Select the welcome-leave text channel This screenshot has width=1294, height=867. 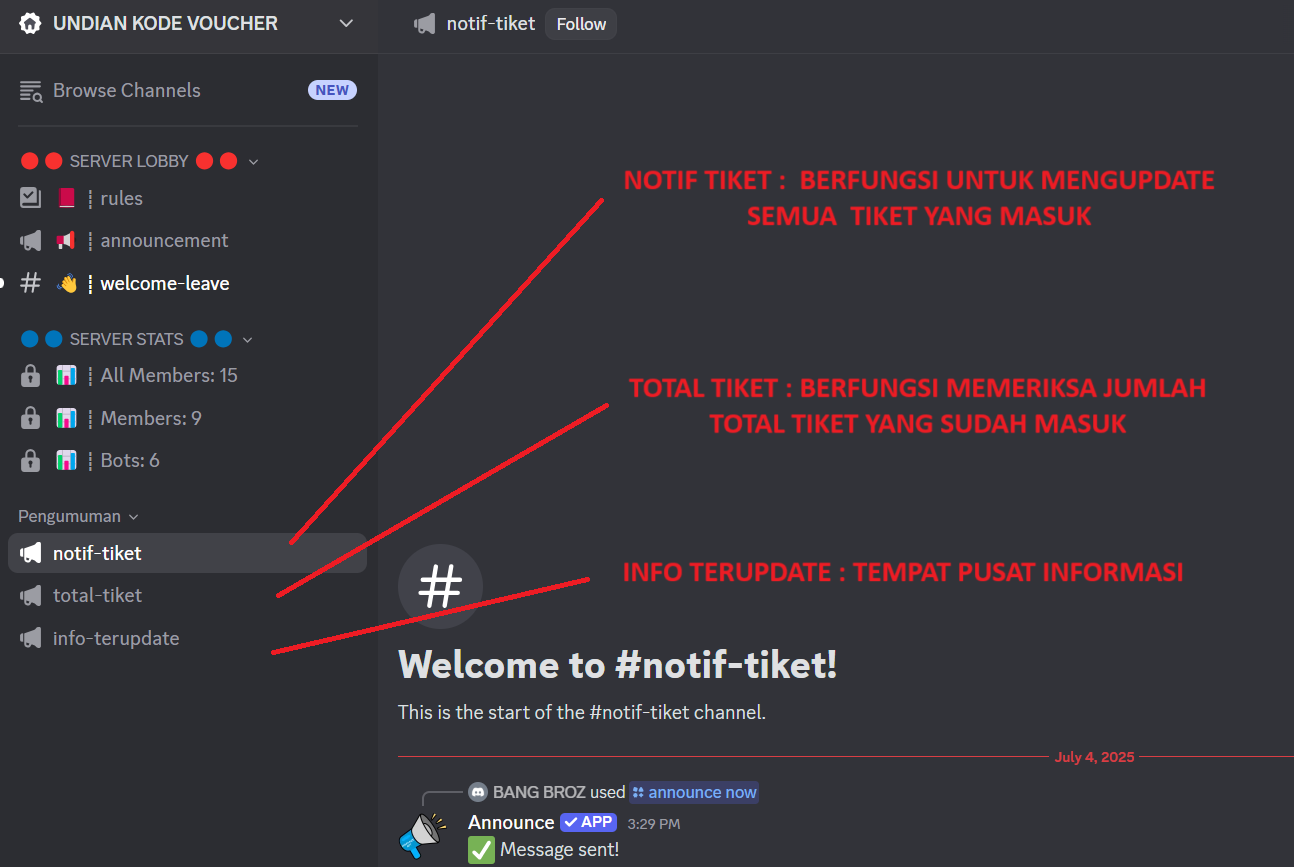tap(187, 283)
